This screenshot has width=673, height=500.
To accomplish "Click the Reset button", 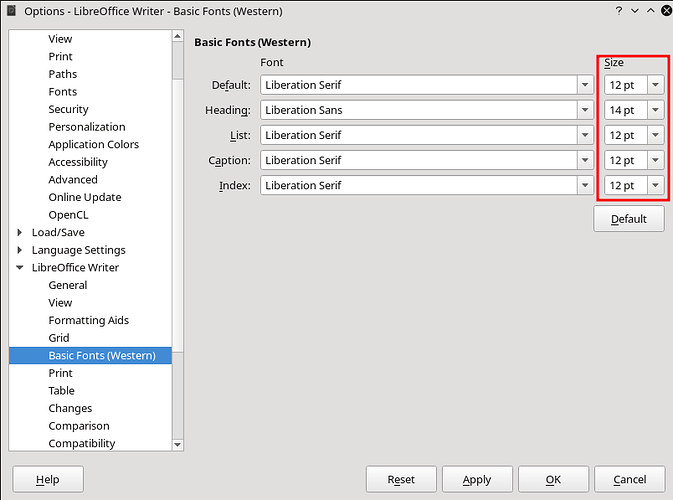I will 401,479.
